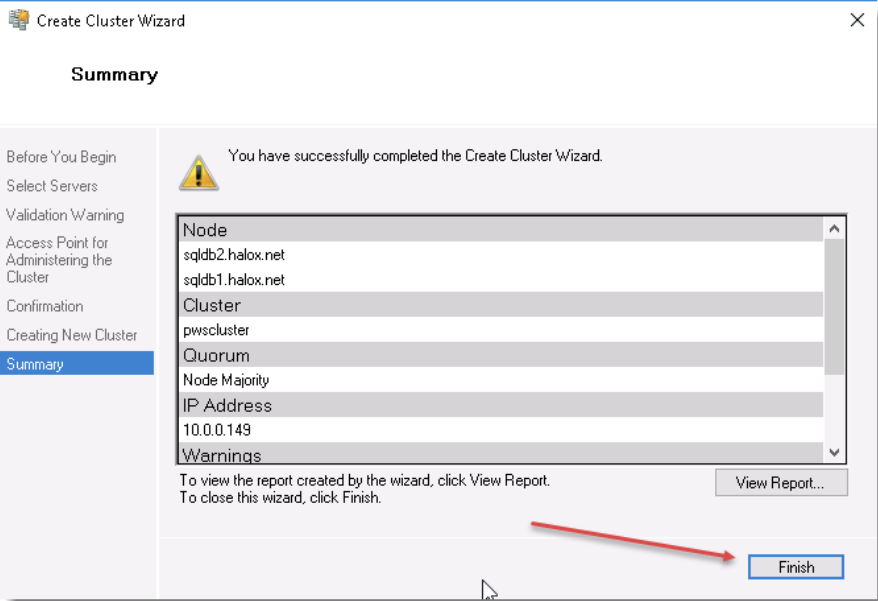Click the sqldb2.halox.net node row
This screenshot has height=601, width=878.
pyautogui.click(x=501, y=255)
